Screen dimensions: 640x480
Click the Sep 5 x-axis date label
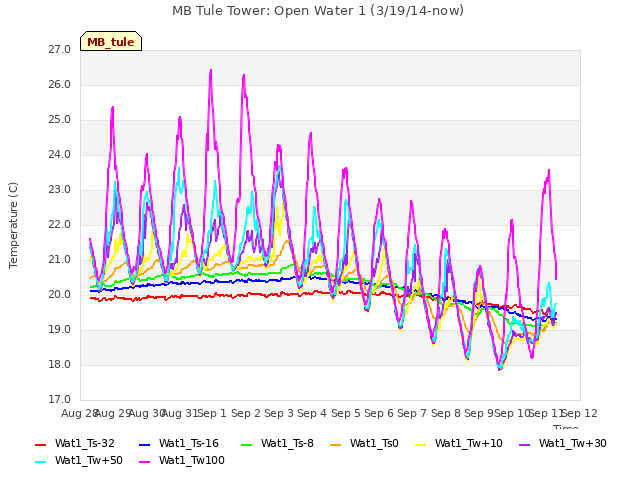pyautogui.click(x=346, y=414)
